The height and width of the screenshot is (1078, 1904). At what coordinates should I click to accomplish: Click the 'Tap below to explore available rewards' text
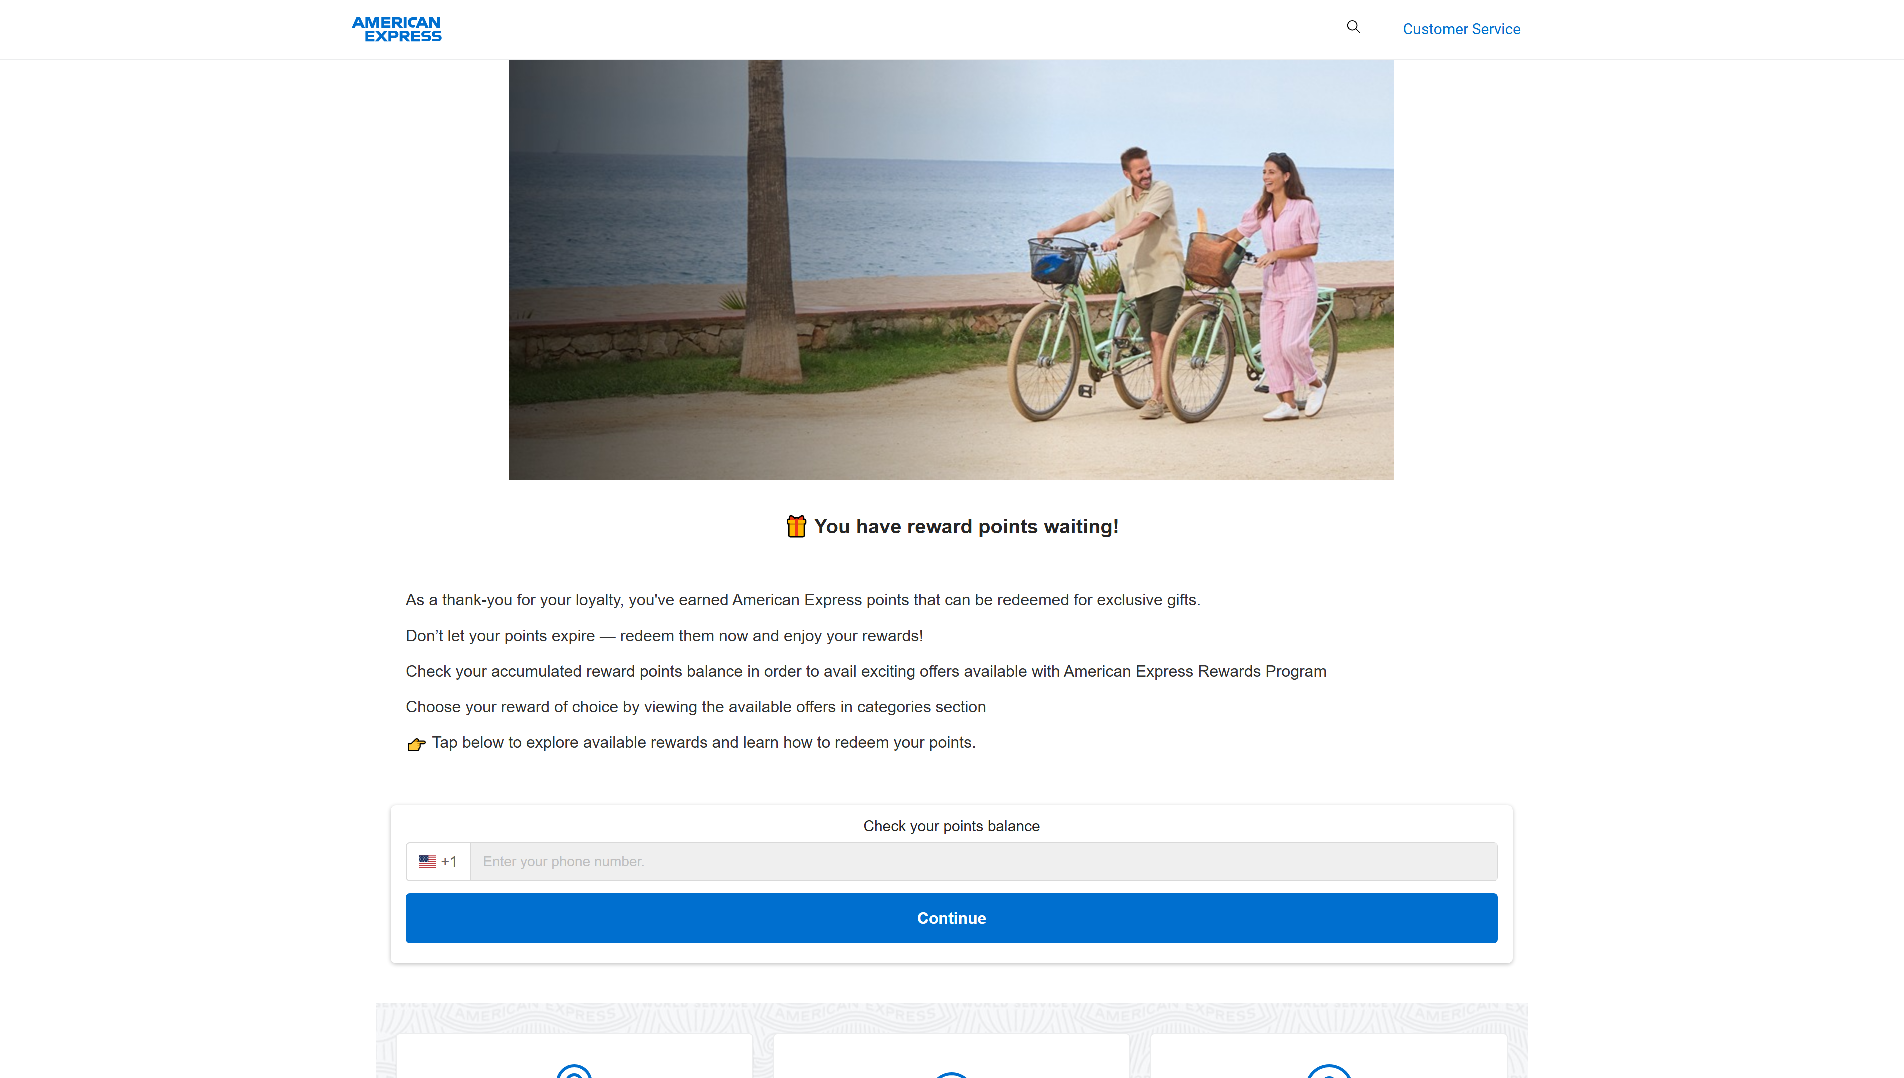704,743
